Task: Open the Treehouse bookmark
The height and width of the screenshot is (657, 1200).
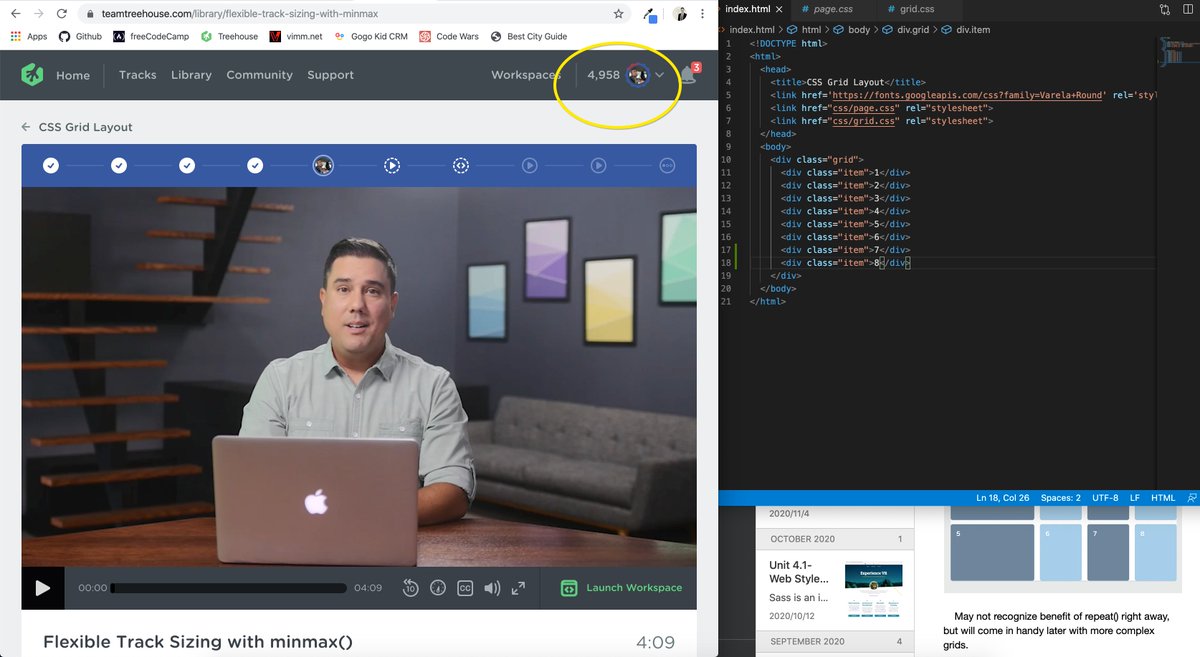Action: (229, 36)
